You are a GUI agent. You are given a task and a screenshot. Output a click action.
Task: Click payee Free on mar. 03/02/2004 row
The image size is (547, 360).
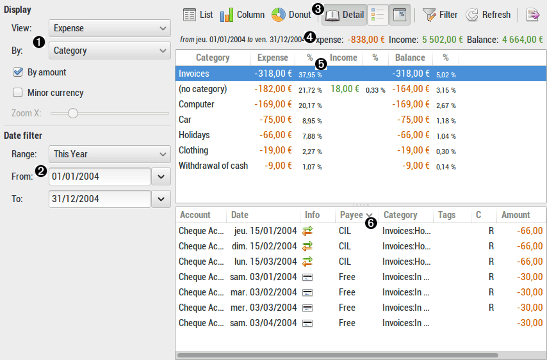pyautogui.click(x=347, y=292)
